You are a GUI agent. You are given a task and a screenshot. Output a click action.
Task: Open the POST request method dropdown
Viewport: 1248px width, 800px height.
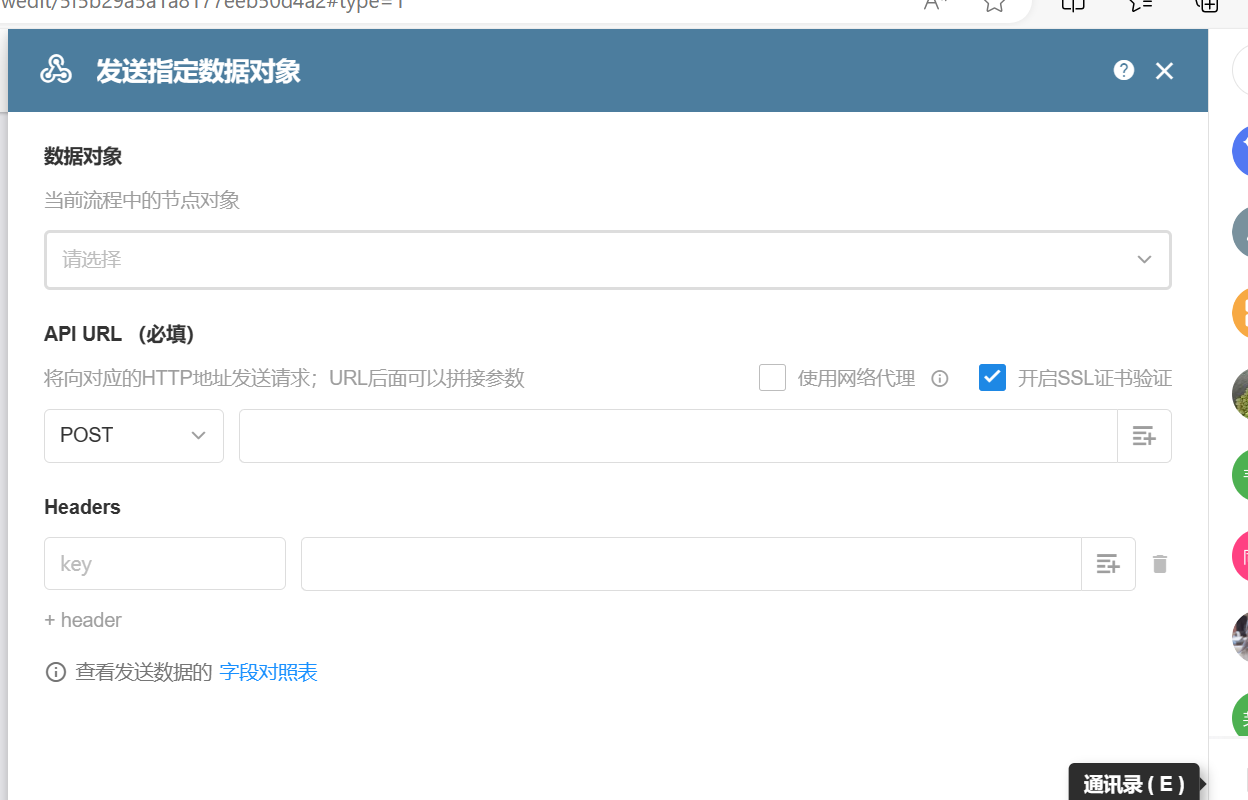click(x=133, y=435)
